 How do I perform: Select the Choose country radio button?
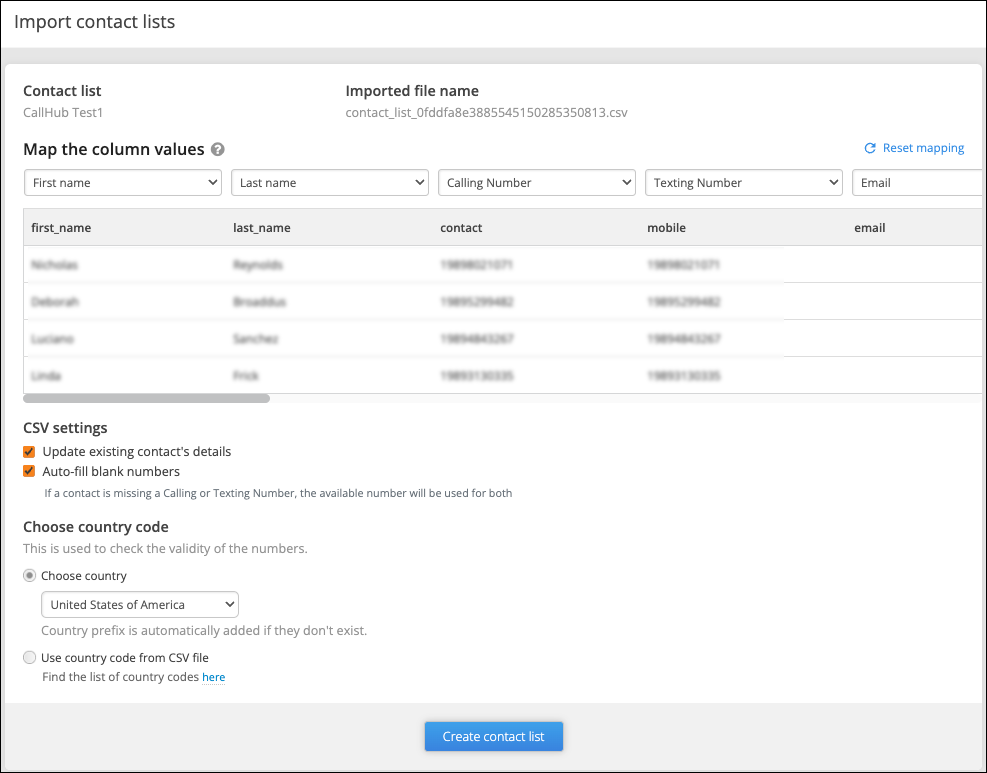30,575
